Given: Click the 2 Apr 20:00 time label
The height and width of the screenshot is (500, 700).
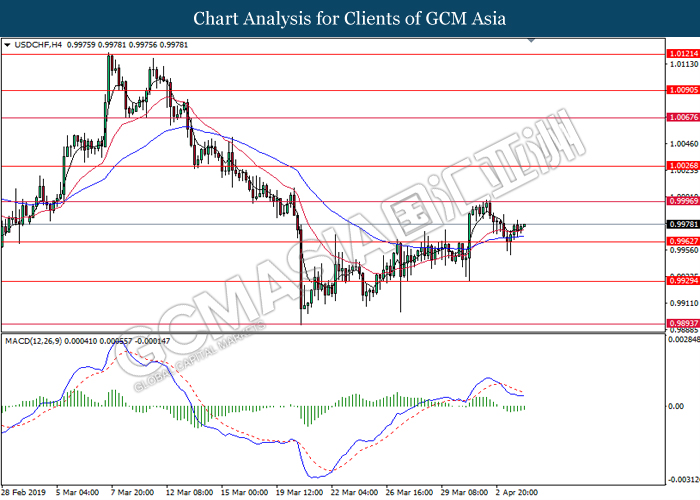Looking at the screenshot, I should (x=517, y=492).
